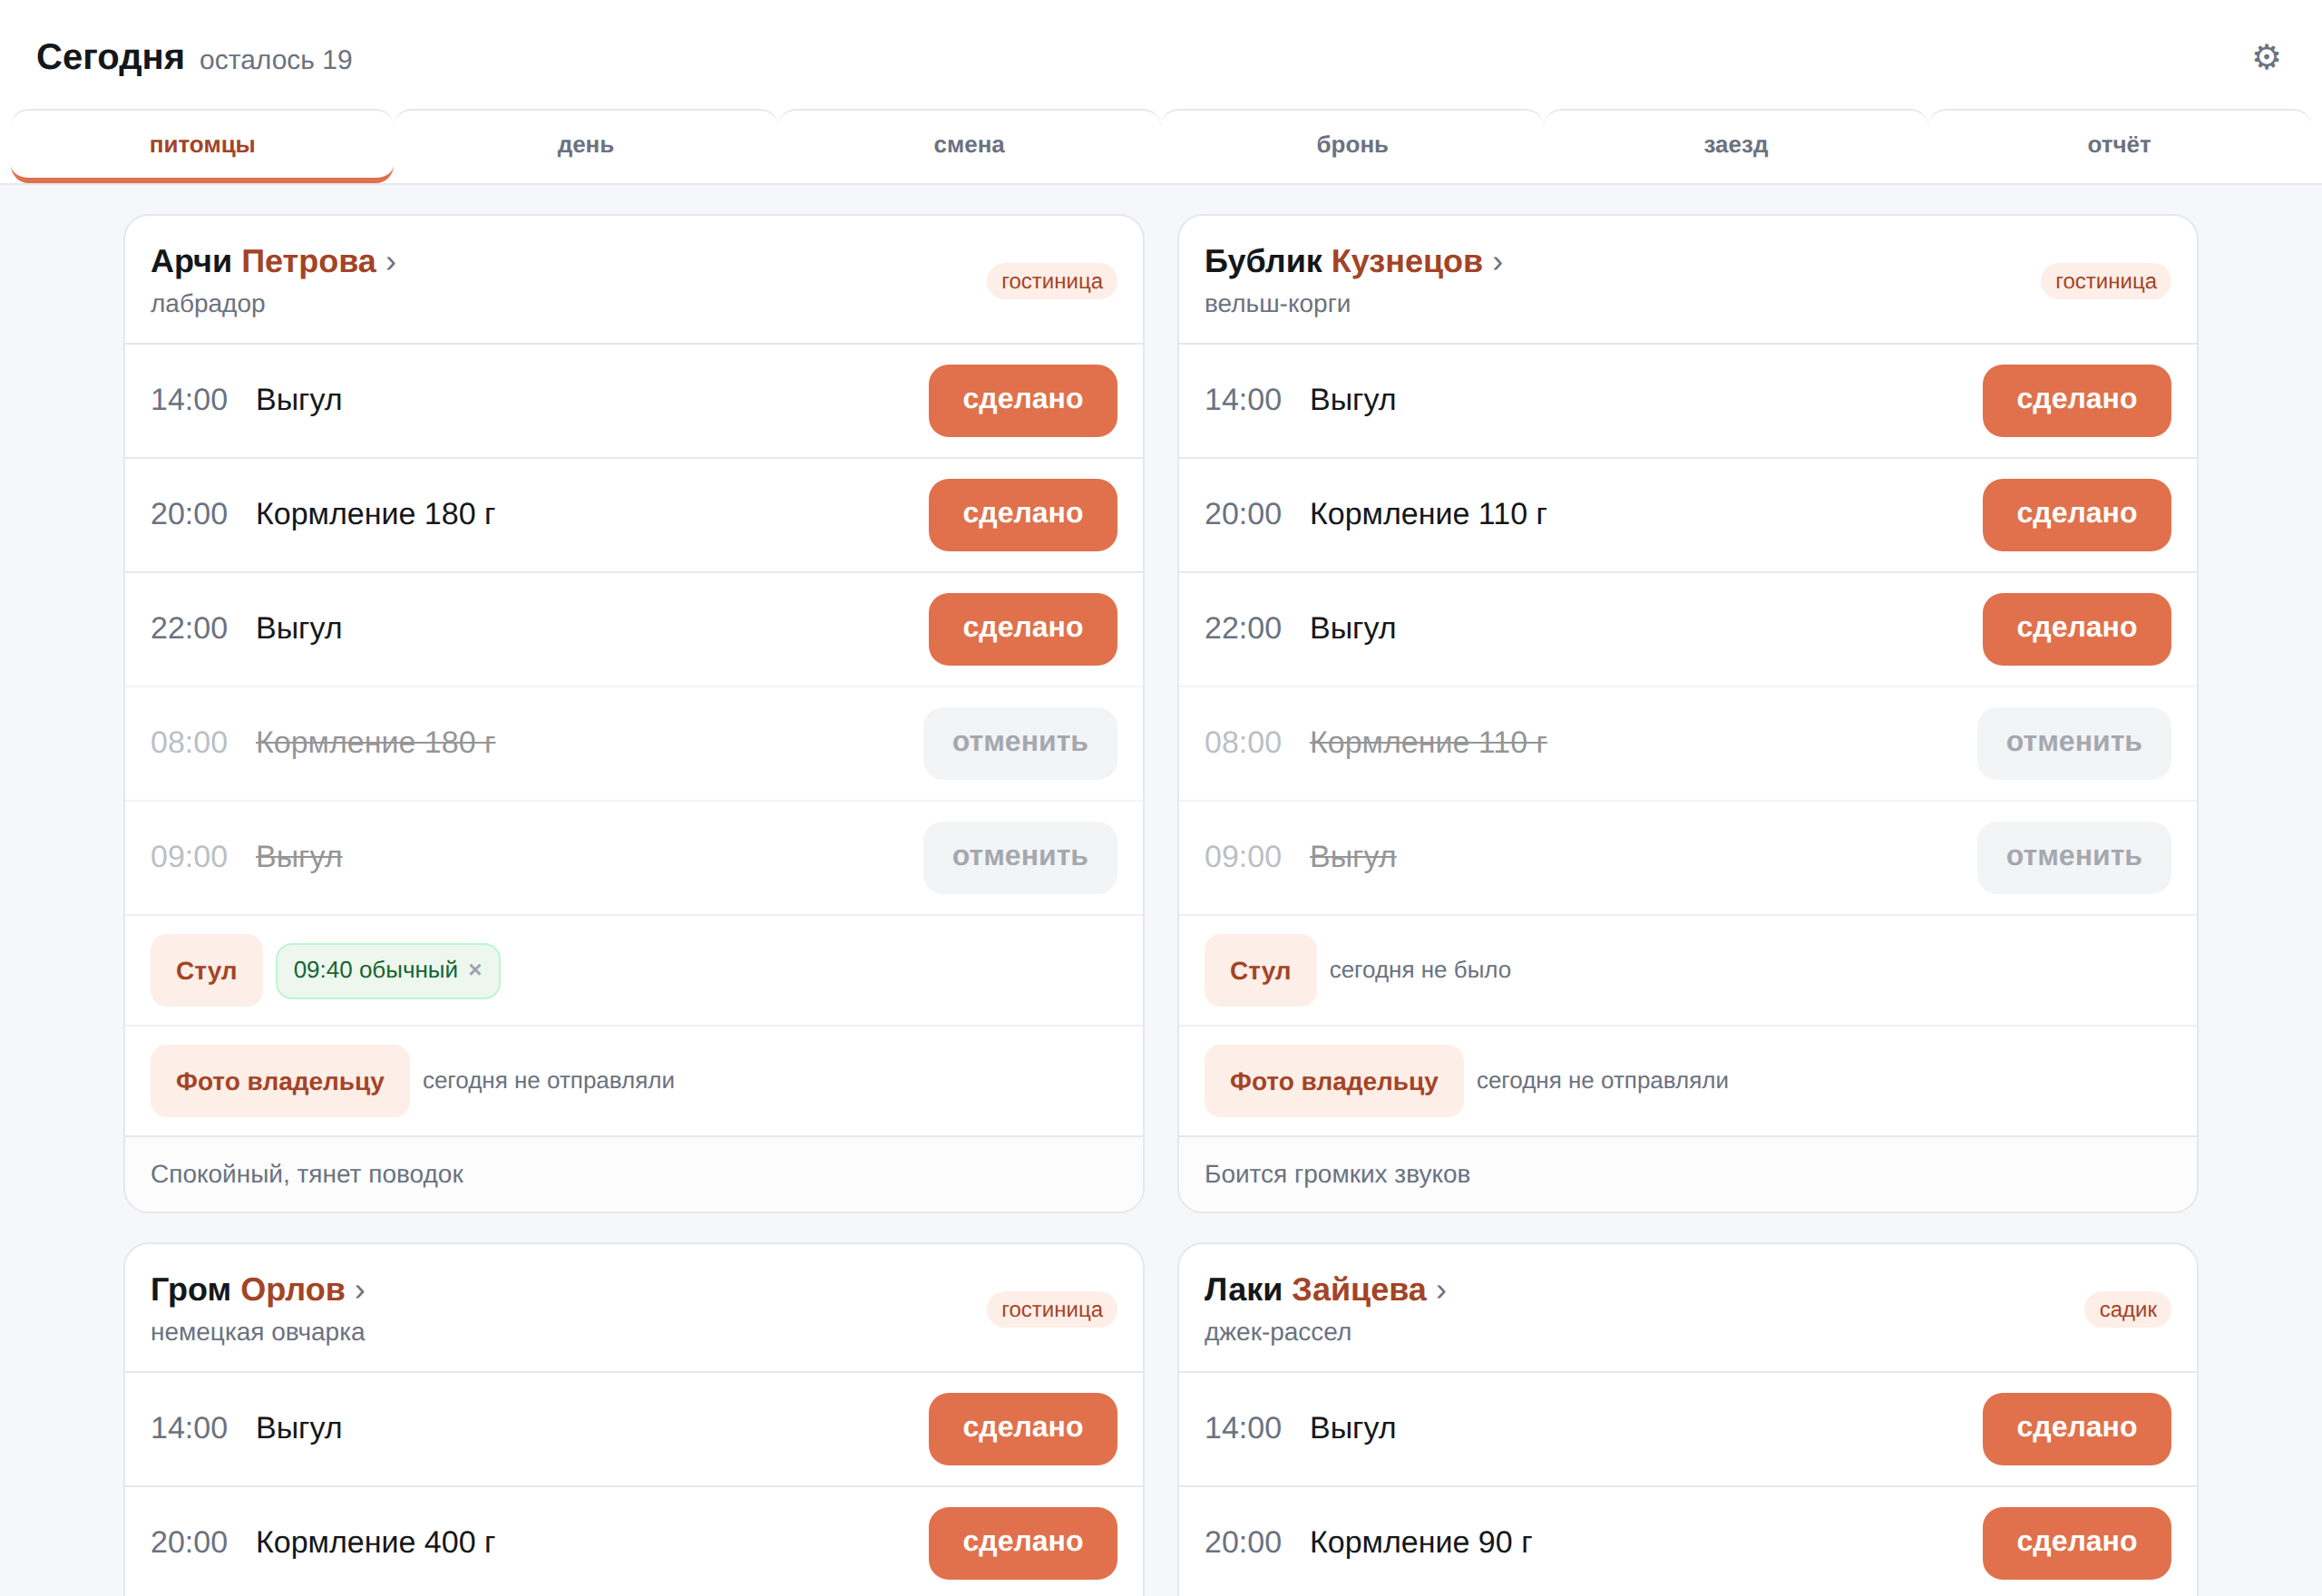Mark Бублик's 14:00 Выгул as сделано
Viewport: 2322px width, 1596px height.
[2076, 400]
